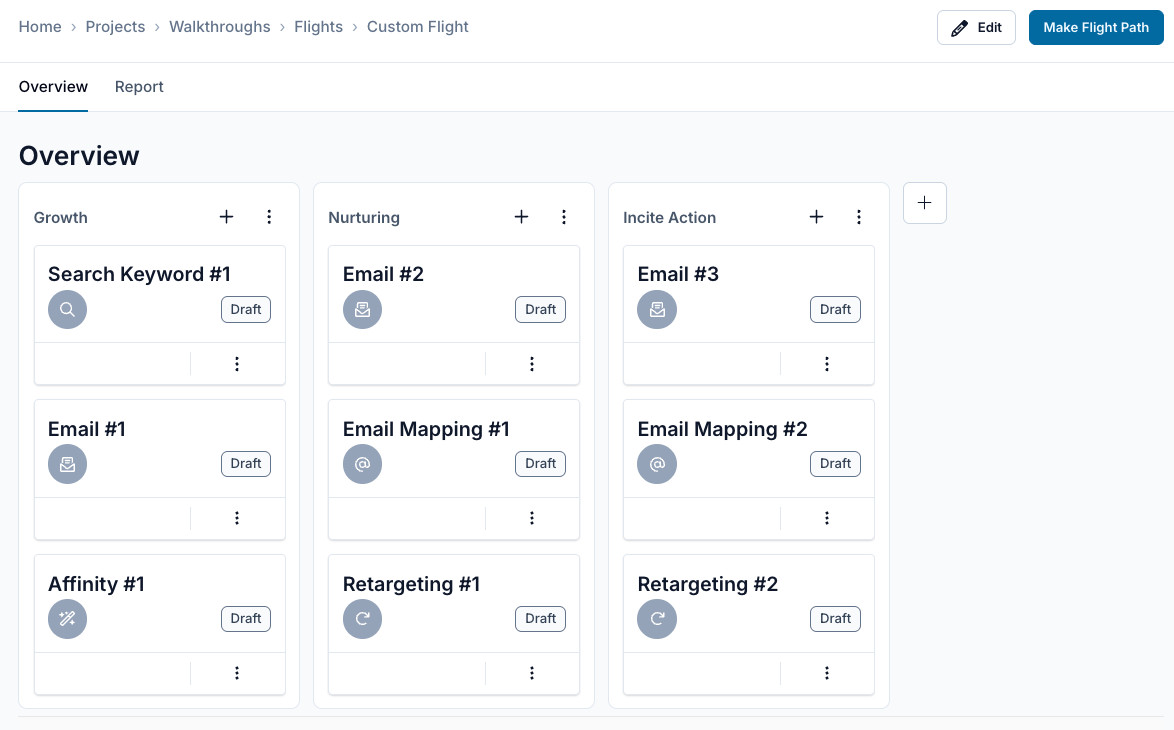This screenshot has width=1174, height=730.
Task: Open the Email #2 card title
Action: [383, 274]
